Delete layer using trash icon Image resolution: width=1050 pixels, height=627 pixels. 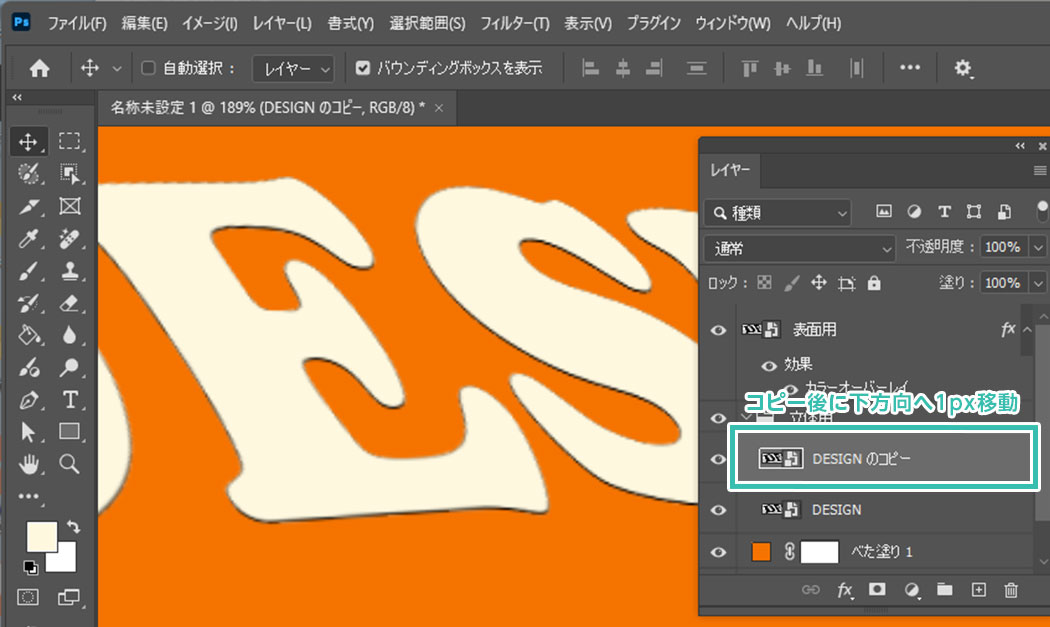pos(1011,590)
